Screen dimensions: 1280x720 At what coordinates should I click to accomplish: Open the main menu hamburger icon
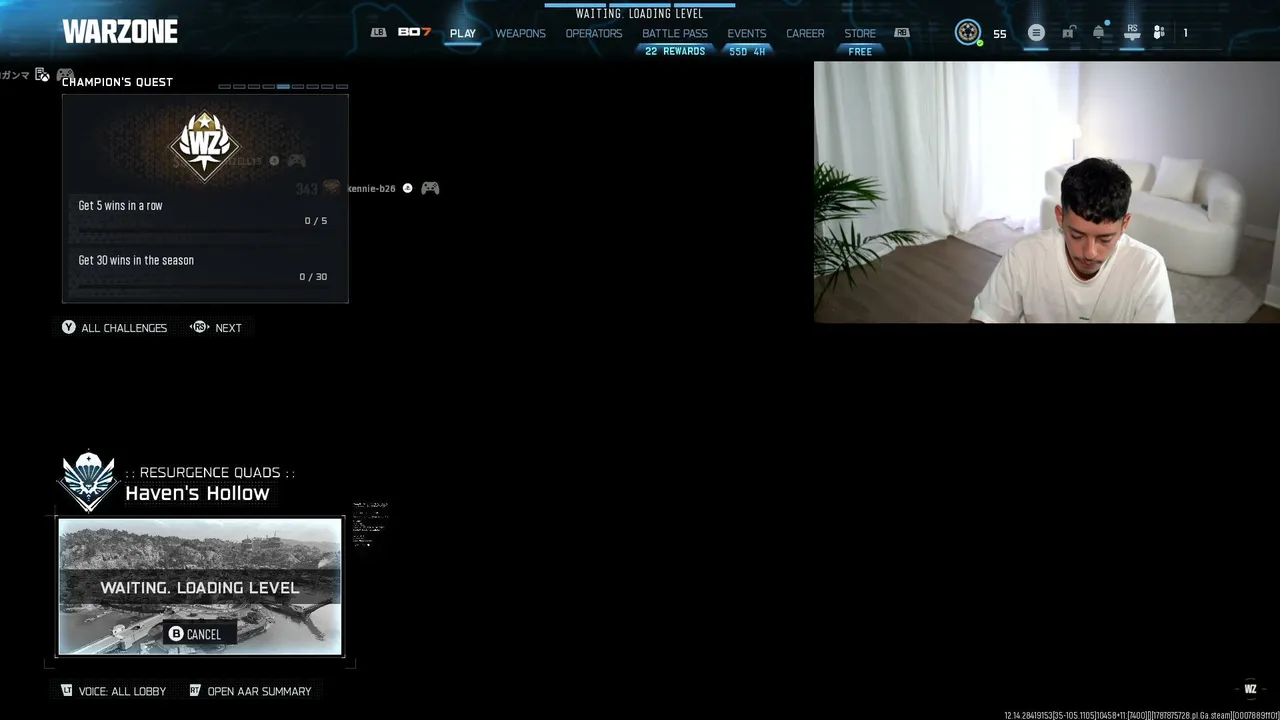point(1036,33)
